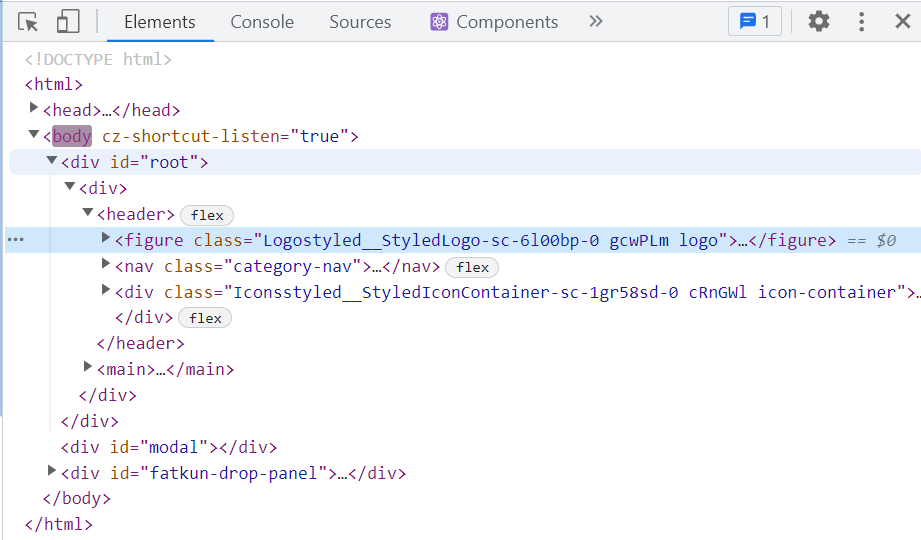Toggle the flex badge on nav

point(472,267)
